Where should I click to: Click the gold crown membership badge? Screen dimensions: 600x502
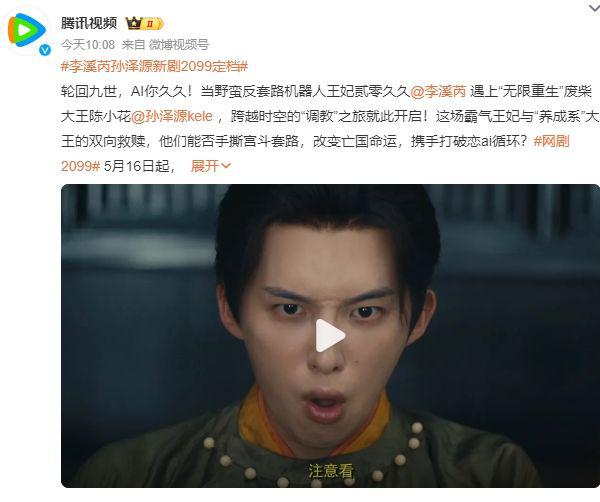coord(134,23)
